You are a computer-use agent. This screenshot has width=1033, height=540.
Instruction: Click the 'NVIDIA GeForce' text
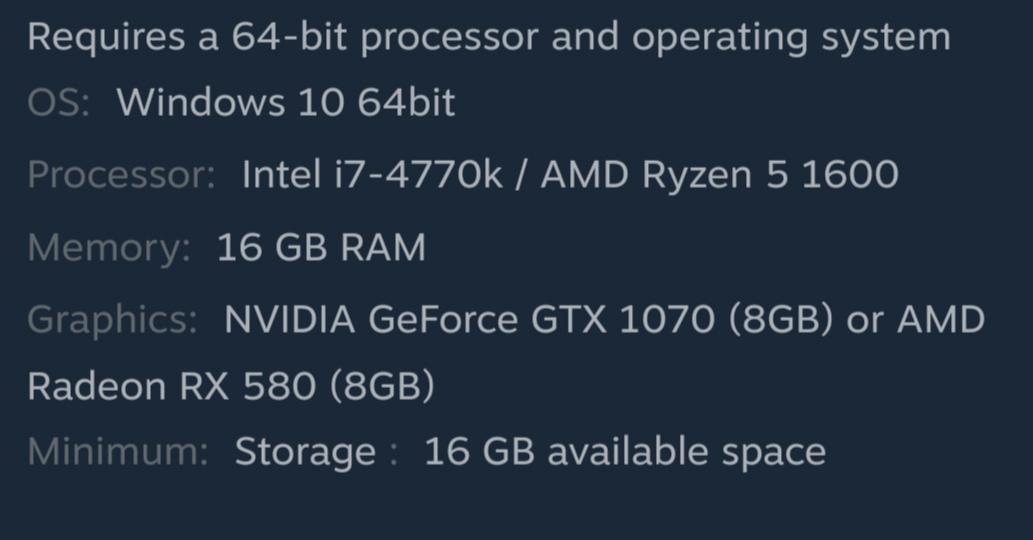pos(370,320)
